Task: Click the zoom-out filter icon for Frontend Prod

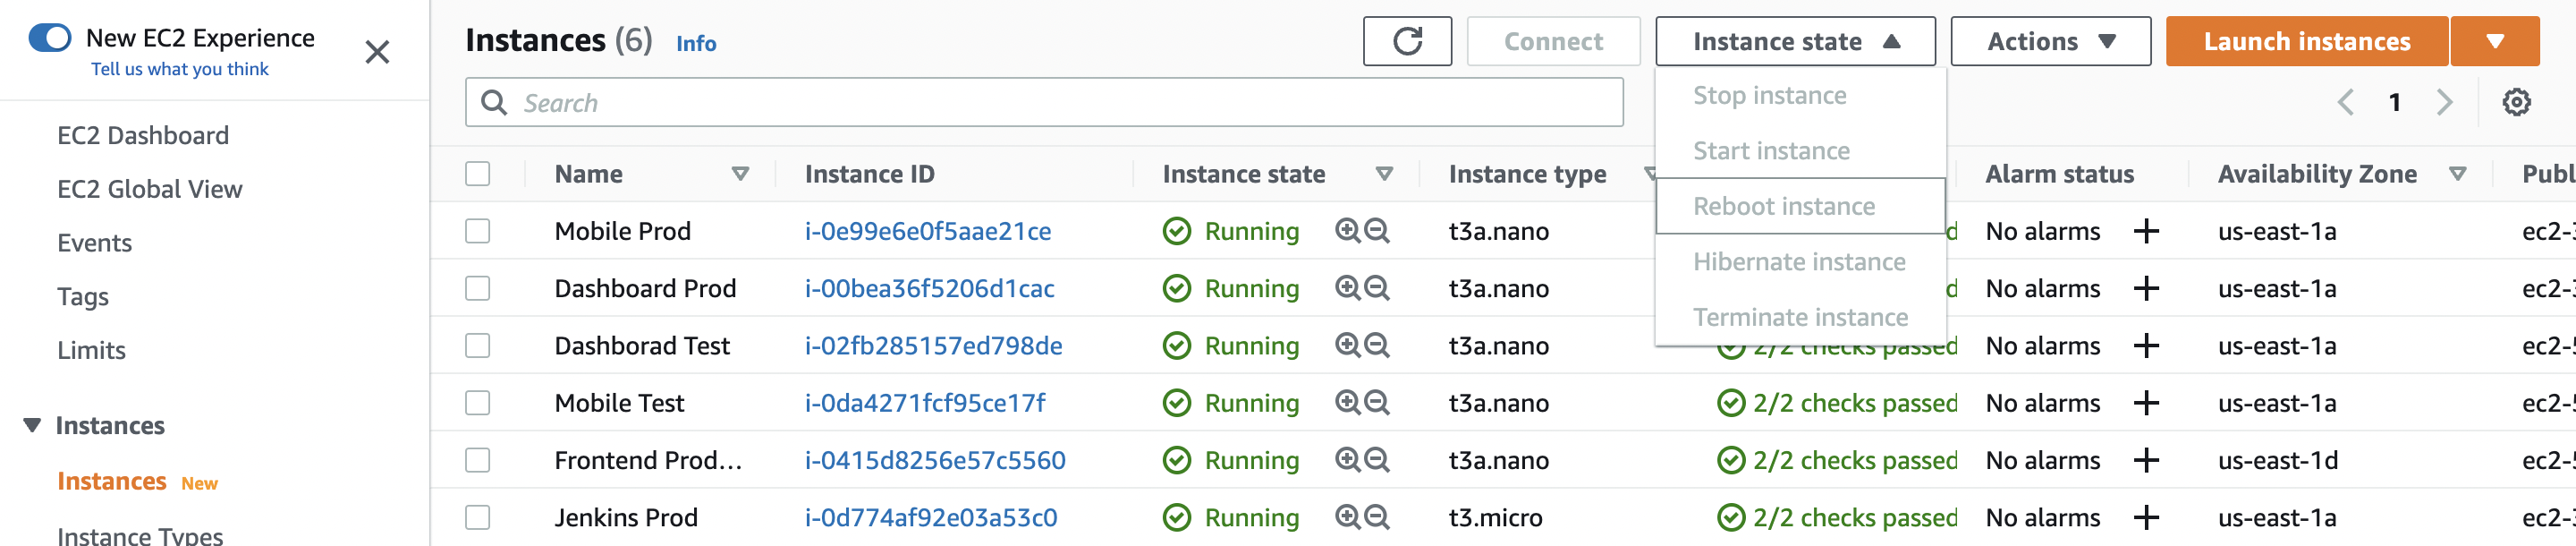Action: coord(1377,460)
